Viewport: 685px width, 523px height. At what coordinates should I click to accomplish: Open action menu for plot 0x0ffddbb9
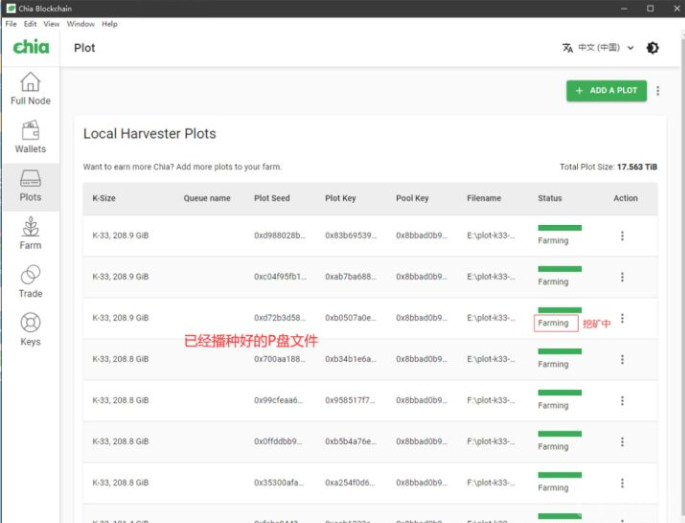(x=622, y=442)
